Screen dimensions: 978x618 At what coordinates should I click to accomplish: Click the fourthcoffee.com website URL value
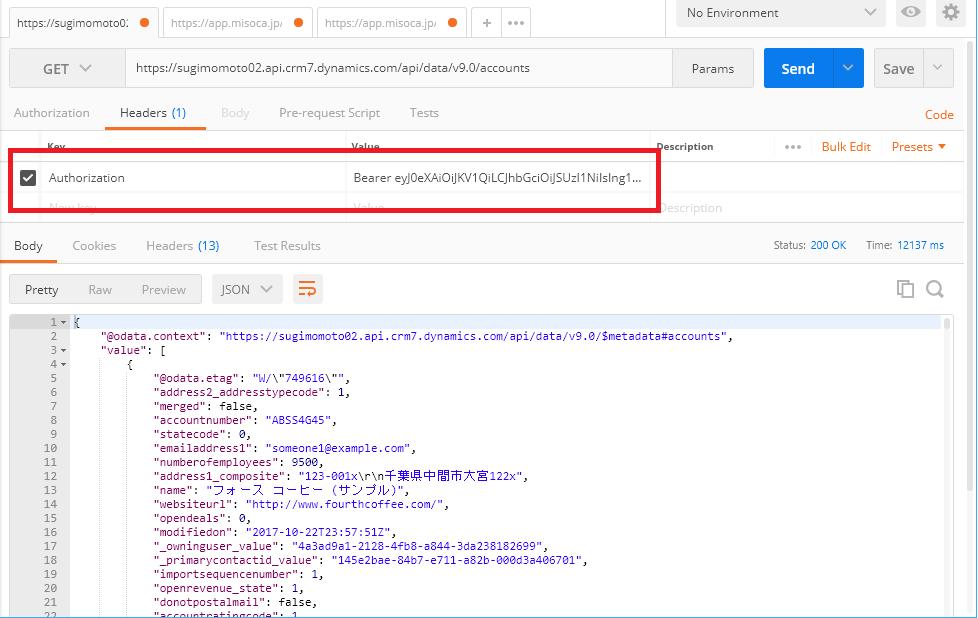pyautogui.click(x=344, y=505)
